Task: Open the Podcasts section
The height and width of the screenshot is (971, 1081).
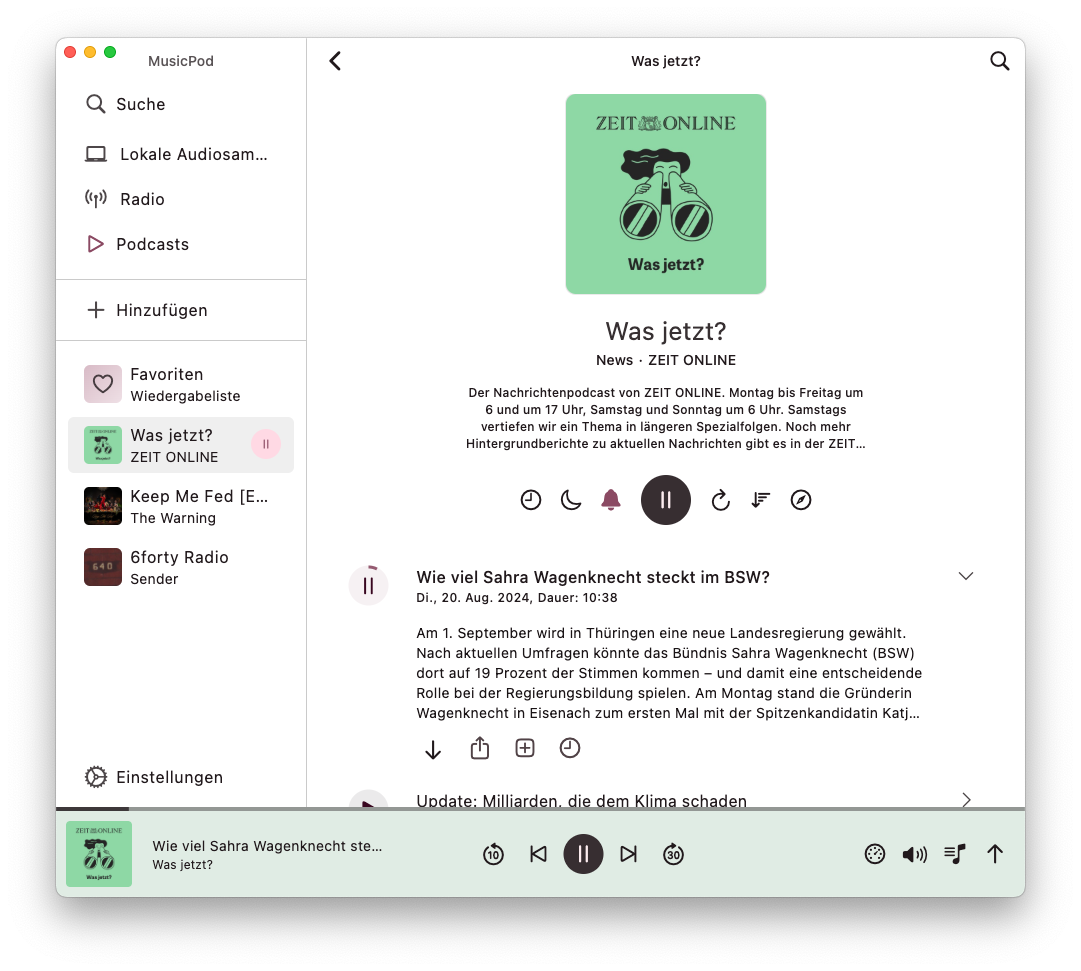Action: pos(181,244)
